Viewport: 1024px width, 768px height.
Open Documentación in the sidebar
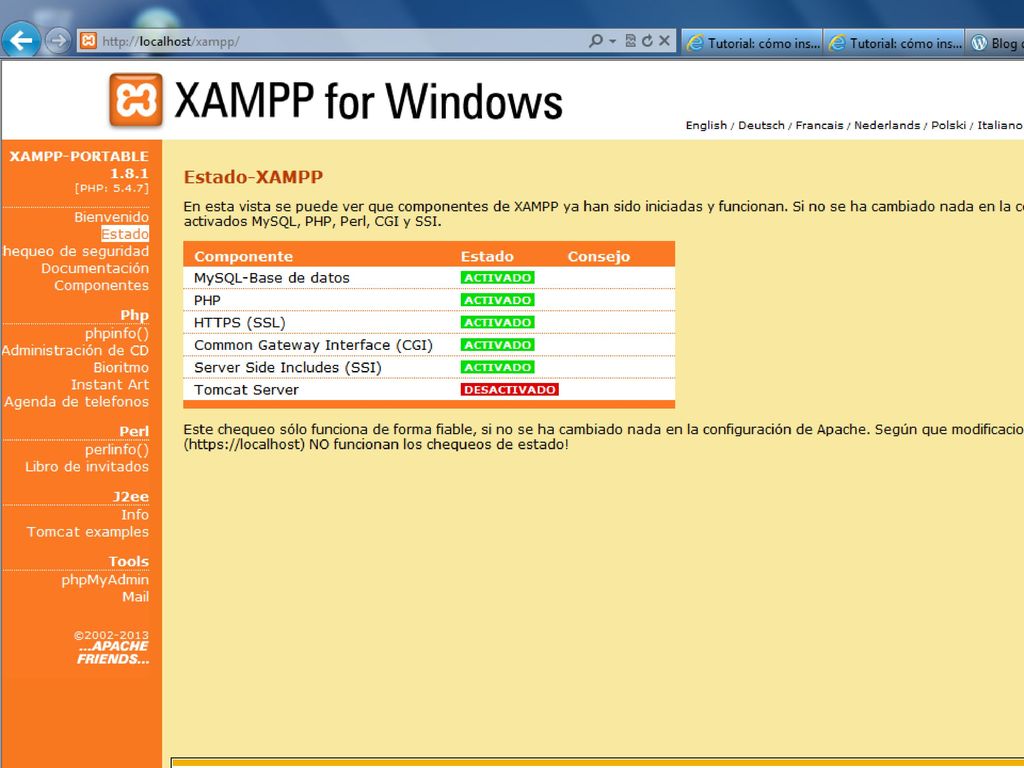point(95,268)
